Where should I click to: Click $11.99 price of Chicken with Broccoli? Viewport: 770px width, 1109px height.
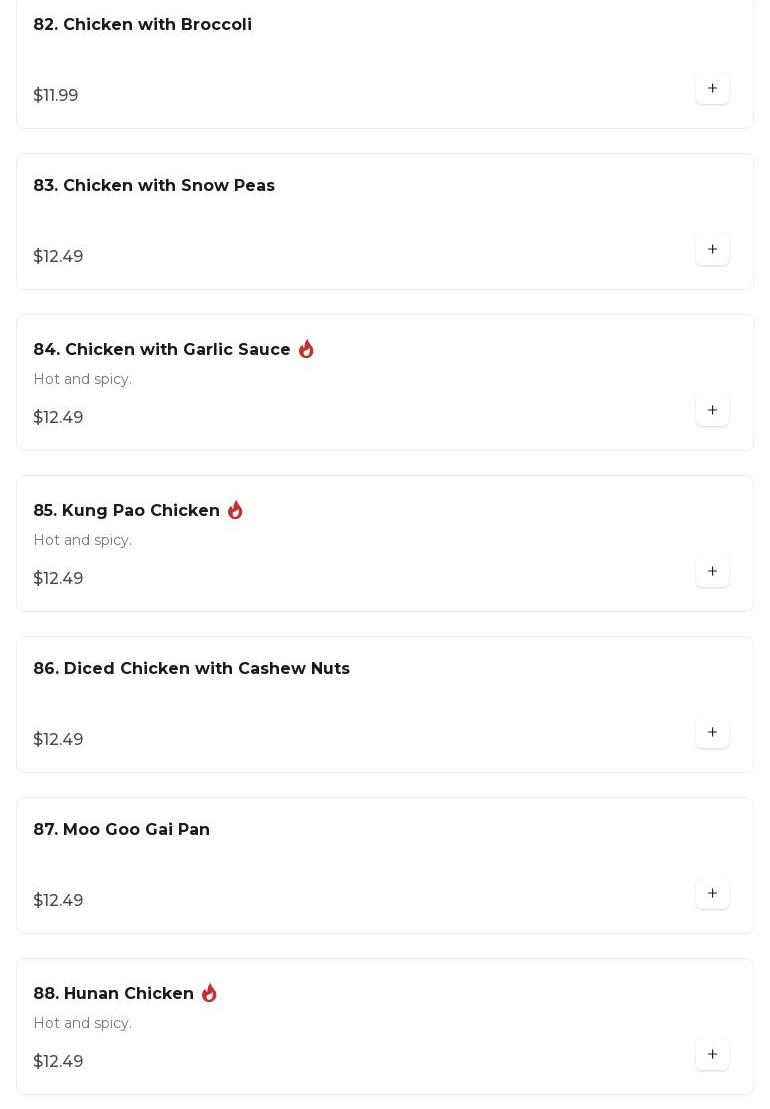56,95
